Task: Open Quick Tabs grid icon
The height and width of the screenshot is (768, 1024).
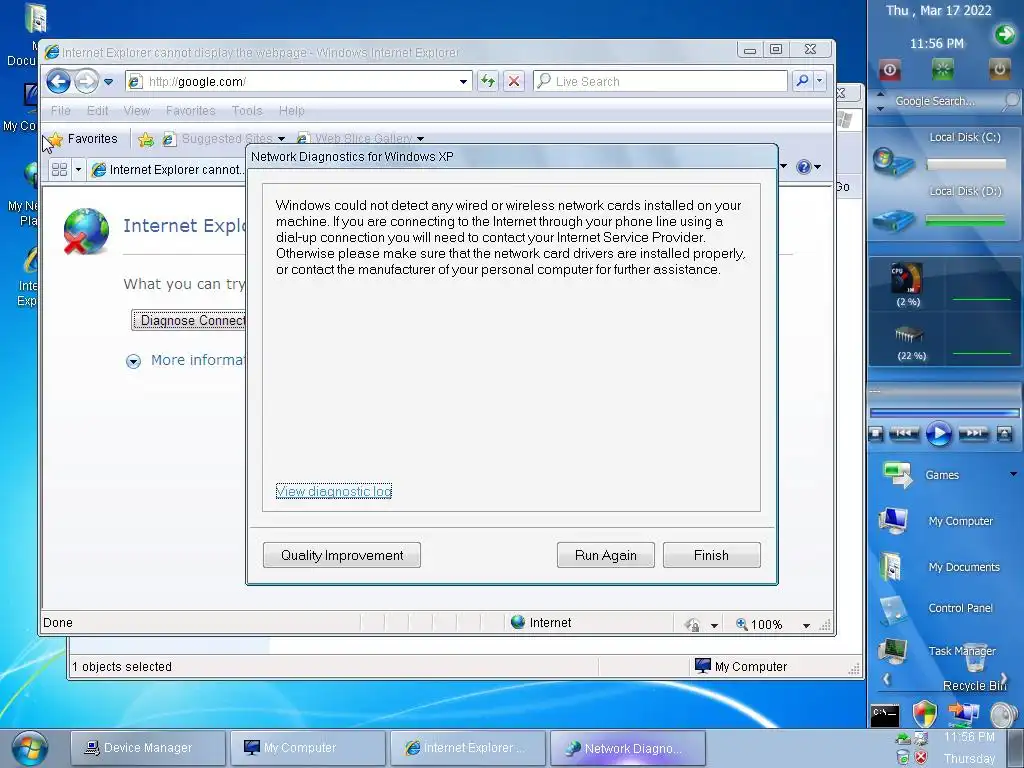Action: click(59, 170)
